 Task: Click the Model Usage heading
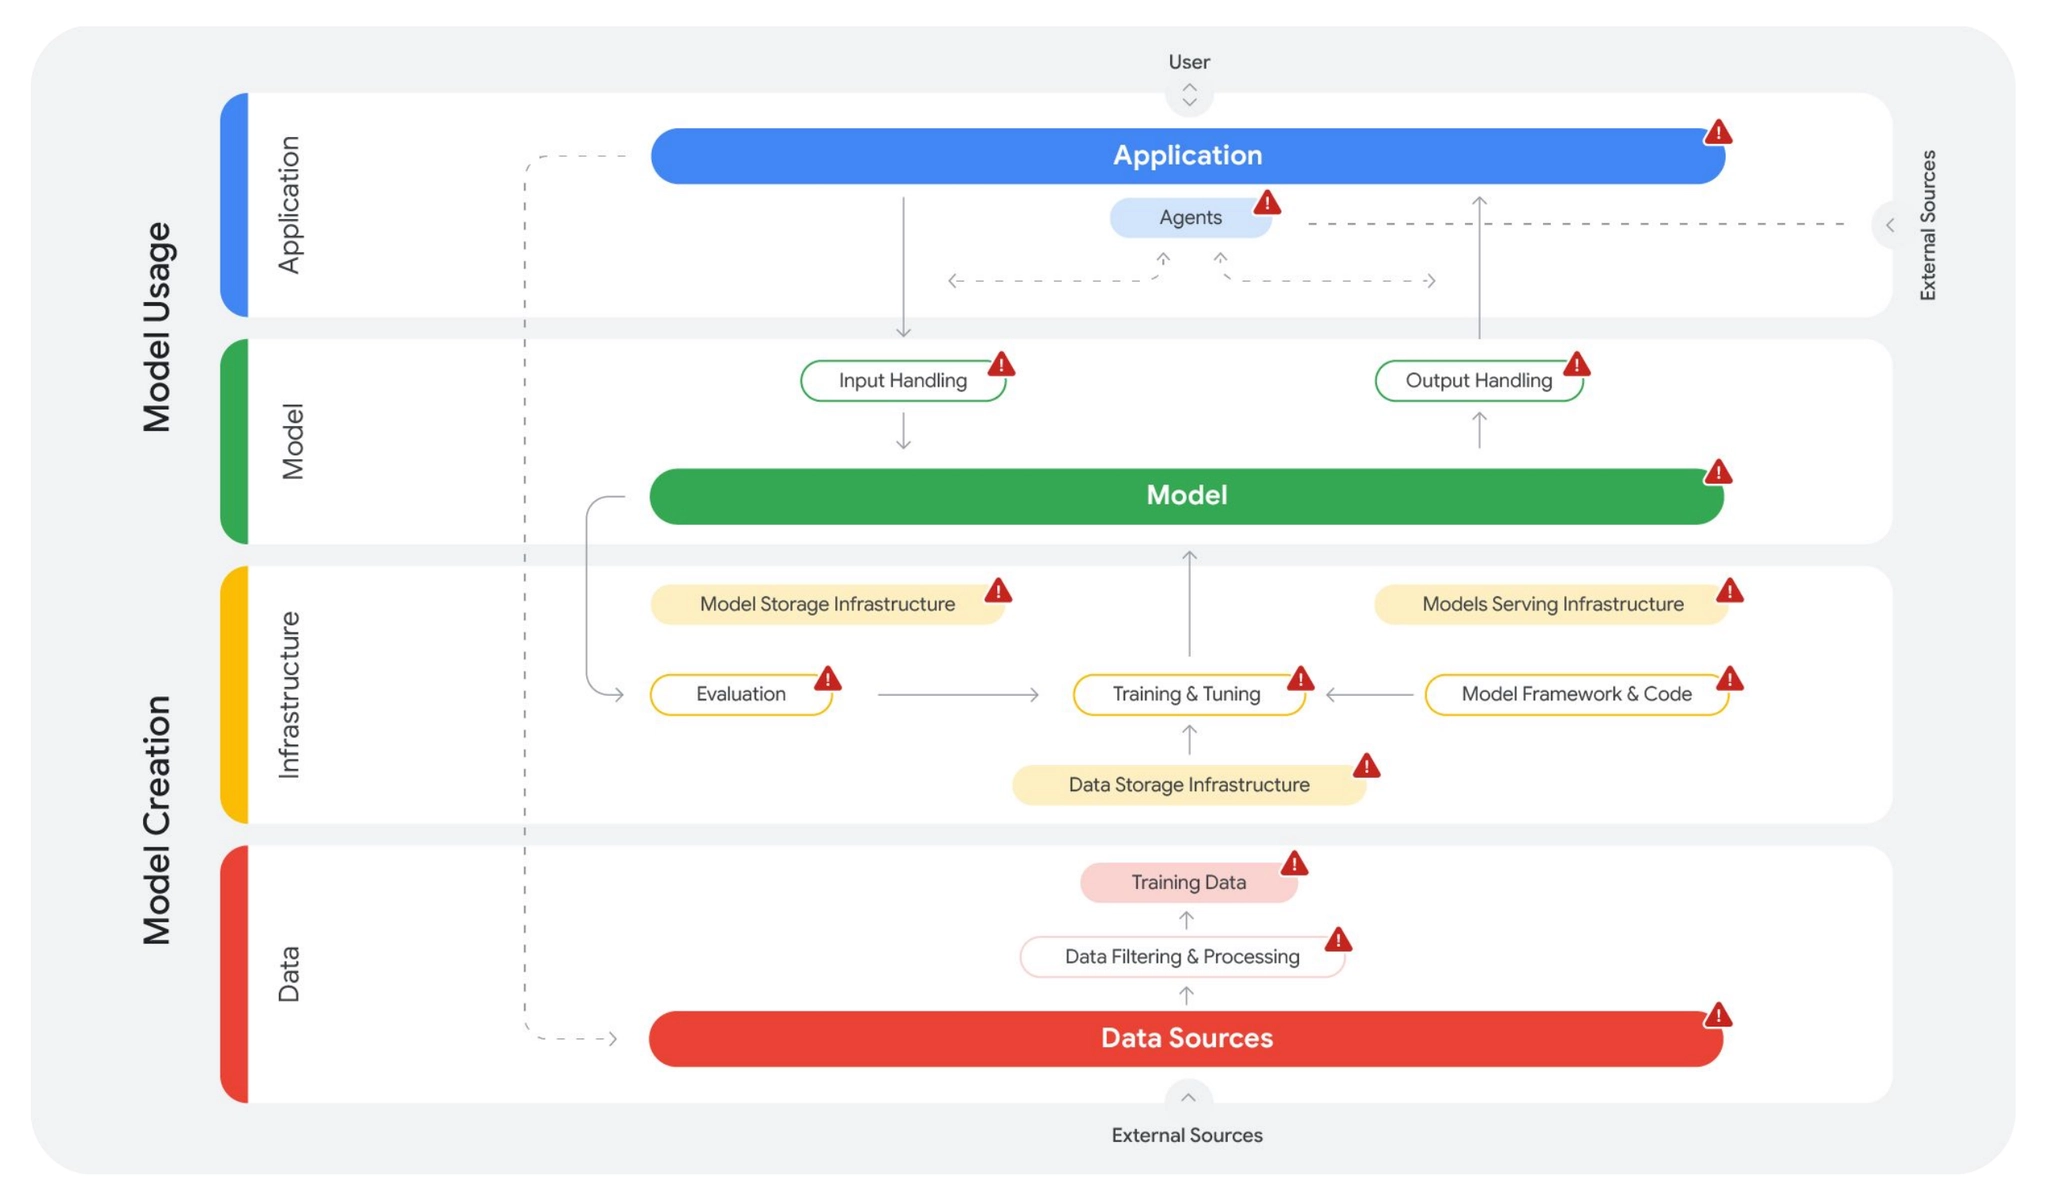coord(157,327)
